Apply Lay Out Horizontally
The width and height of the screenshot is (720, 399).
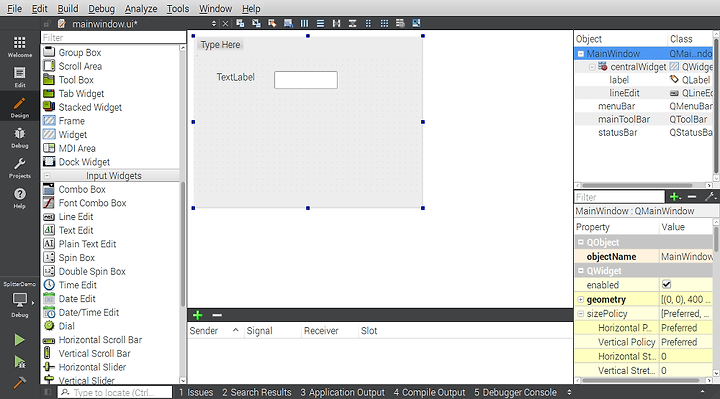tap(304, 23)
